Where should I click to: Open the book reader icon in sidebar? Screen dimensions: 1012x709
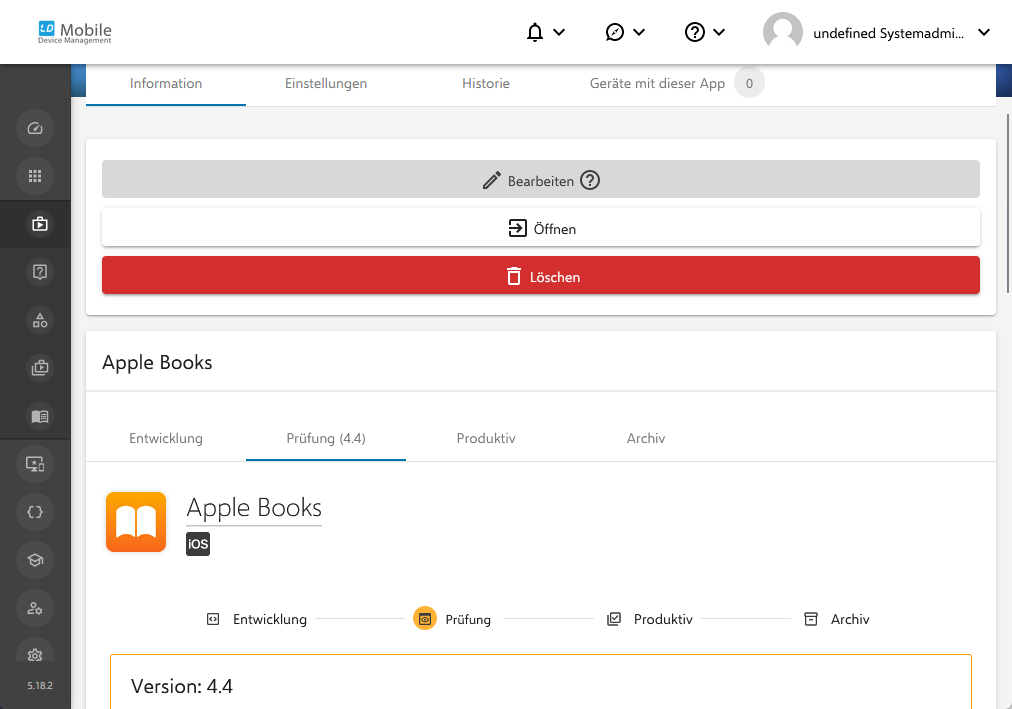pyautogui.click(x=39, y=416)
